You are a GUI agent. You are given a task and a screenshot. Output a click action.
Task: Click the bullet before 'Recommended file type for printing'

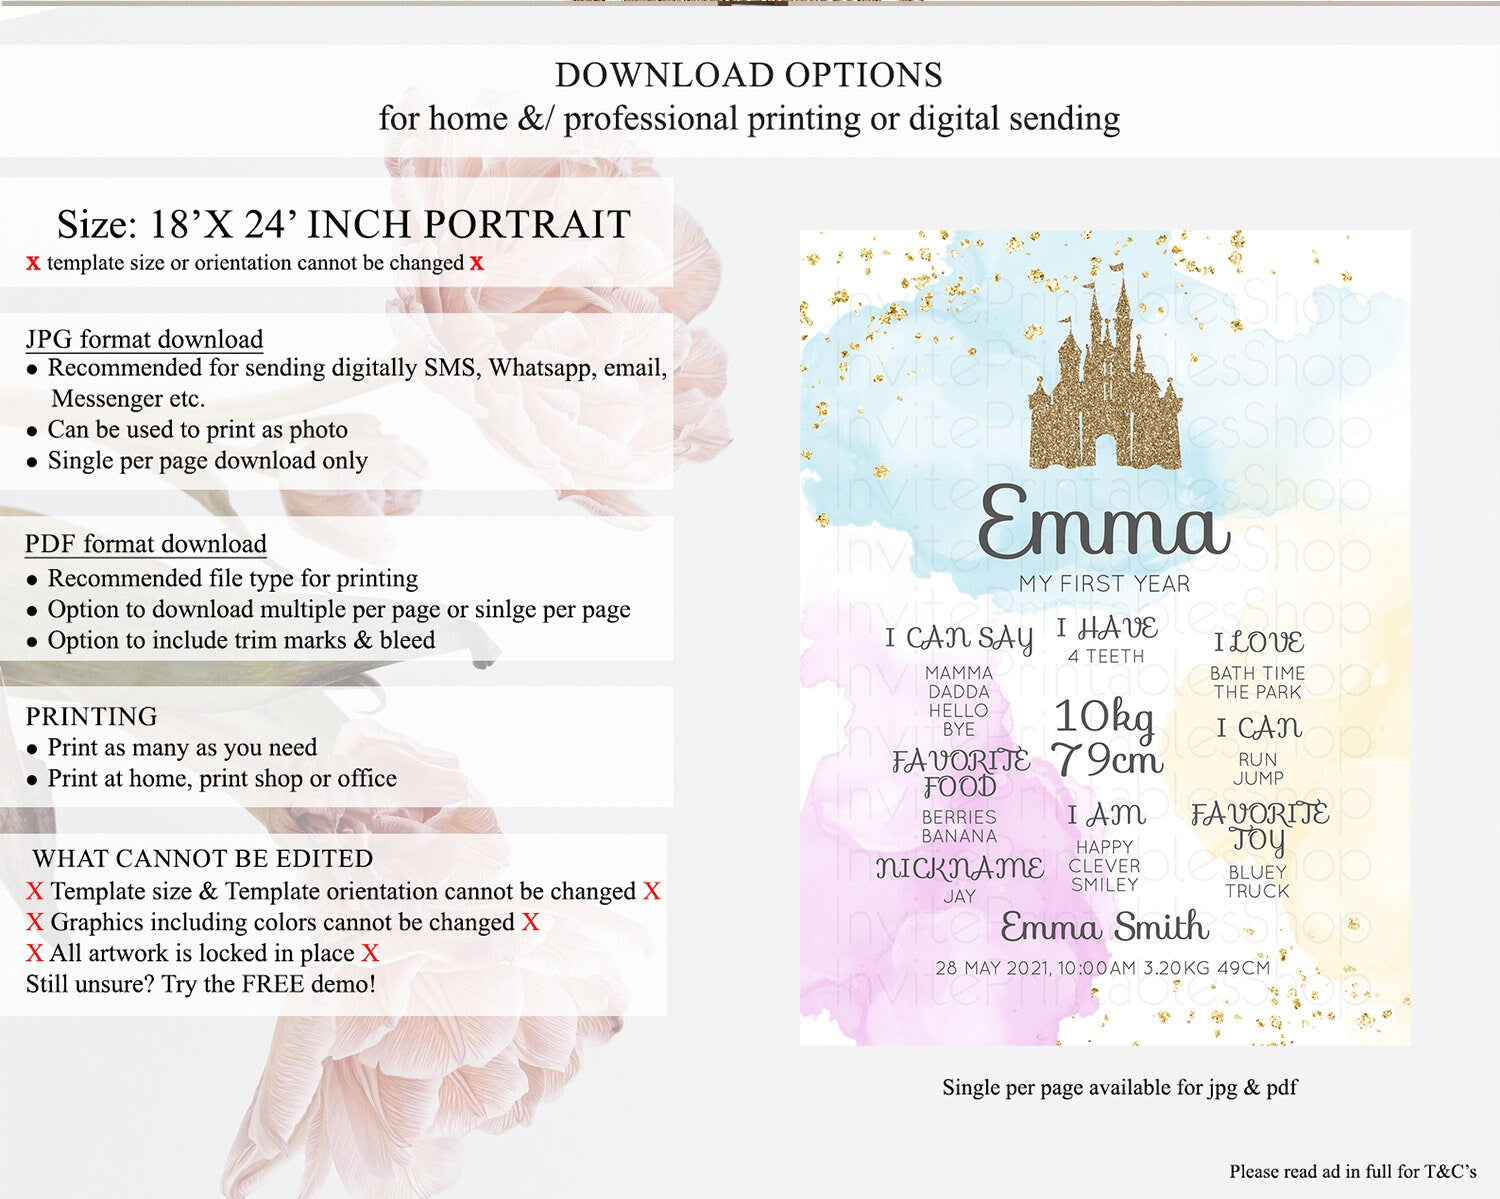pyautogui.click(x=33, y=580)
